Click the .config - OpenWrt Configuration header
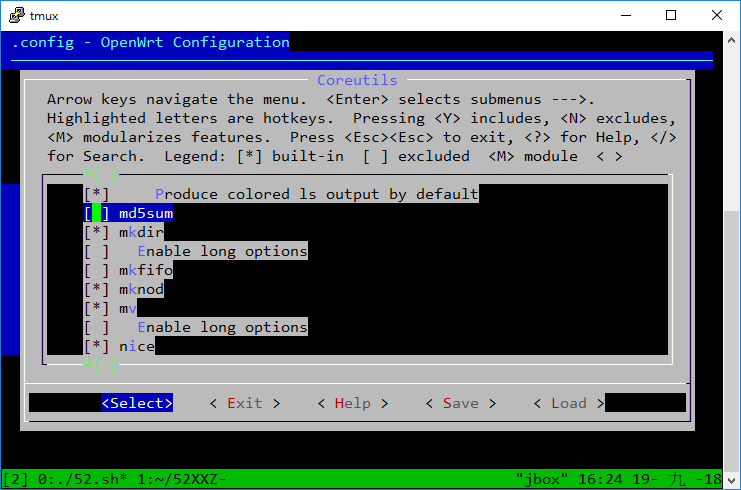This screenshot has height=490, width=741. 150,43
